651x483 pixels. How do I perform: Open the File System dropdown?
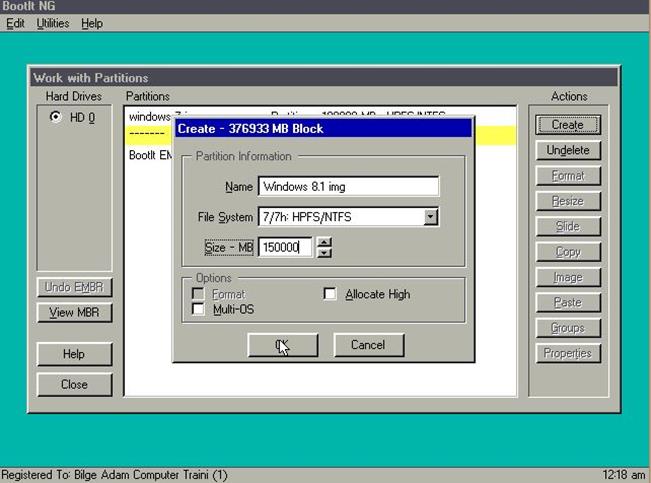tap(431, 216)
